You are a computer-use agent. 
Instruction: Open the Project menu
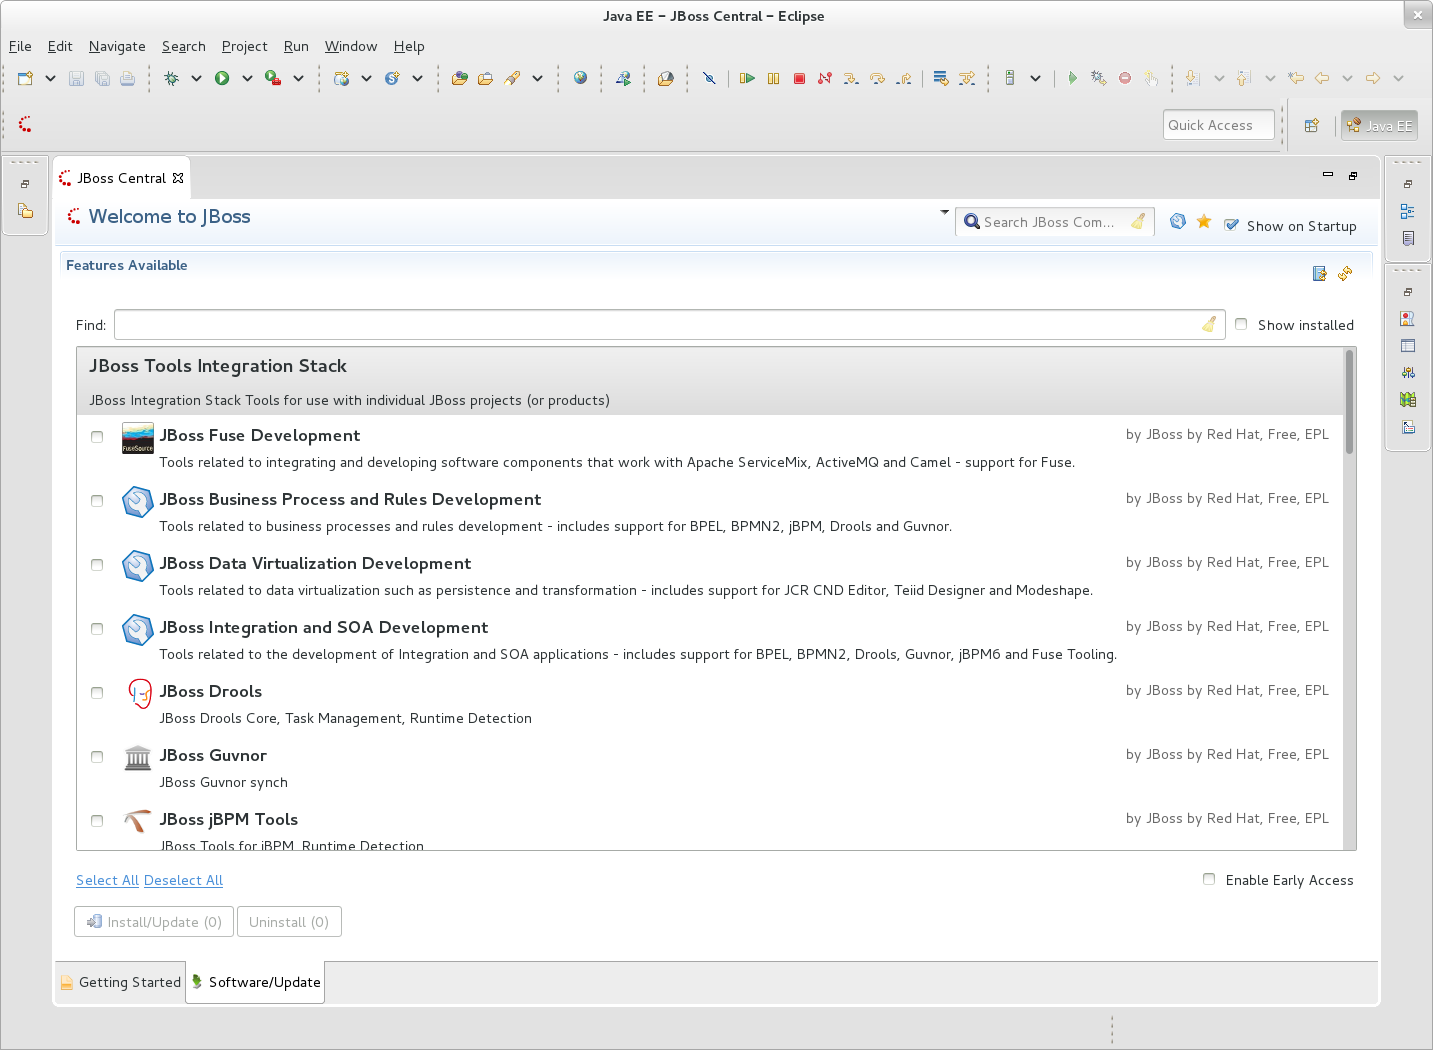(245, 46)
